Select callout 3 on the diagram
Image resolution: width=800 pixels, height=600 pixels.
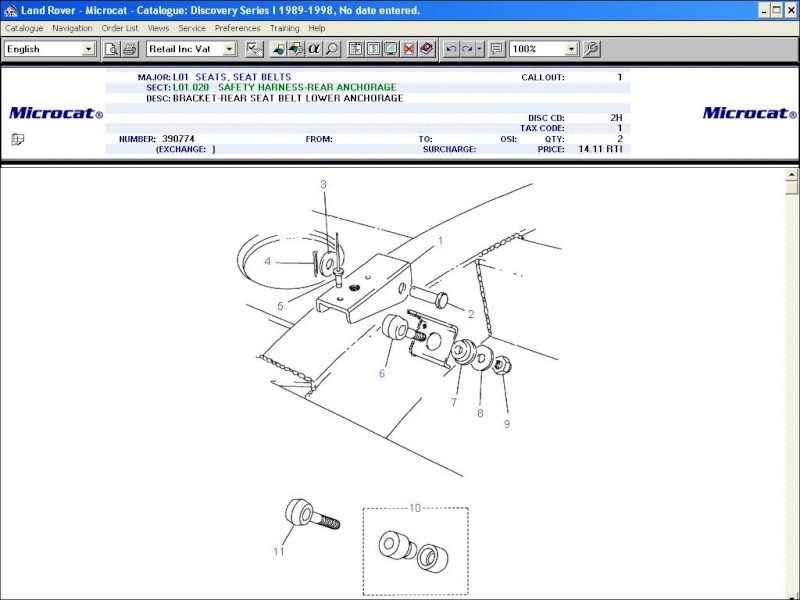323,184
